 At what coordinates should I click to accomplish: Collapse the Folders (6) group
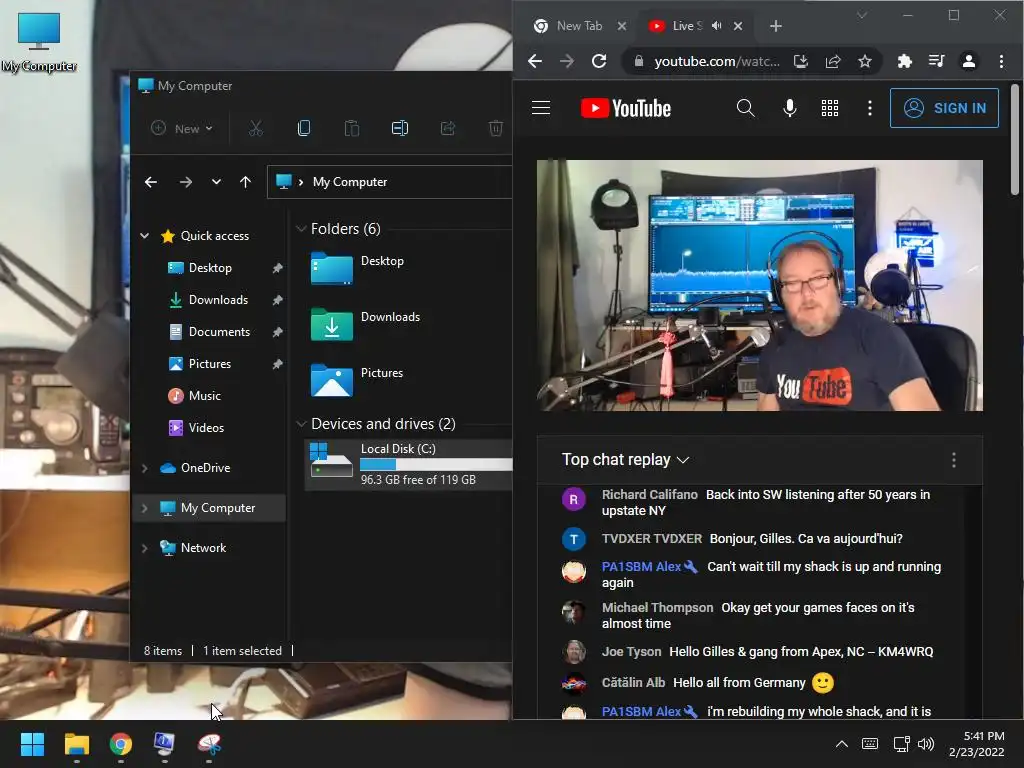(301, 229)
